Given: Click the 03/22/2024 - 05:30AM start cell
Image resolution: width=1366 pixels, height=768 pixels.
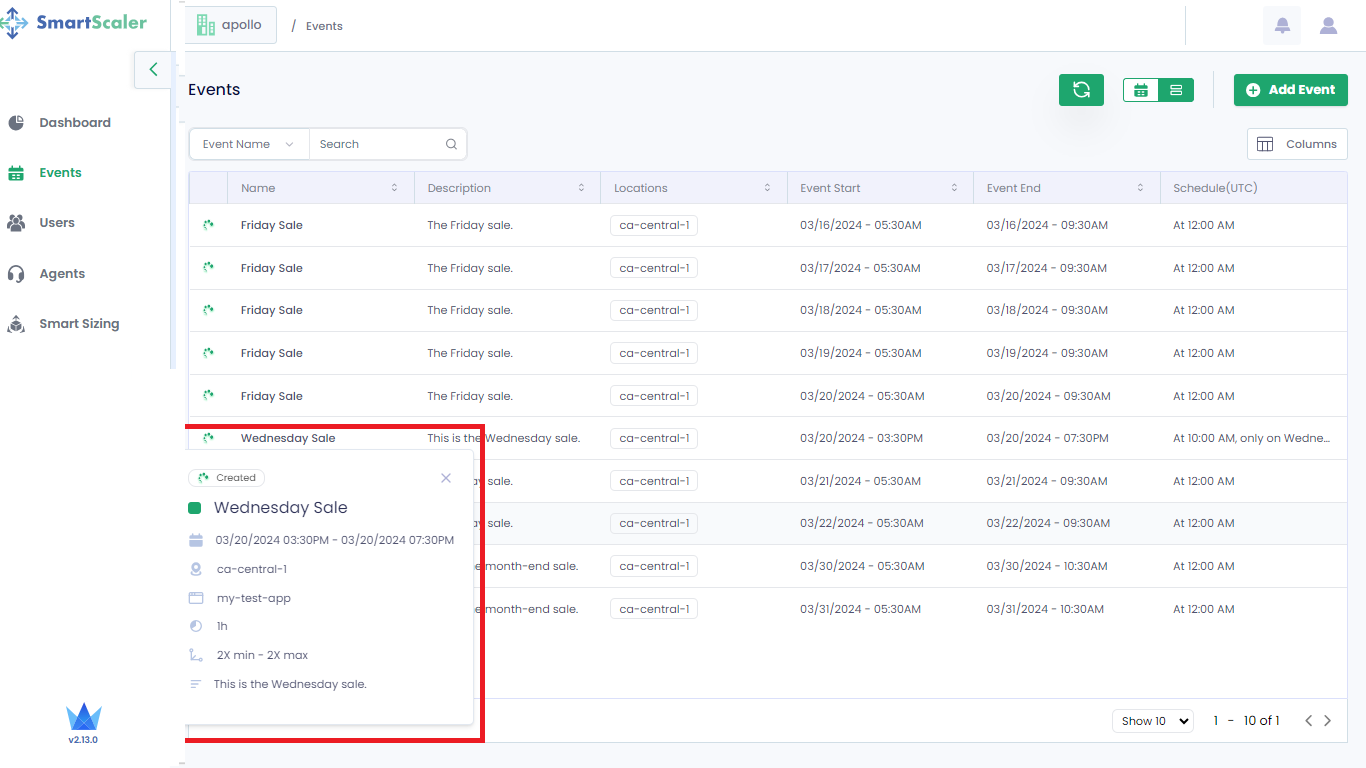Looking at the screenshot, I should tap(861, 523).
